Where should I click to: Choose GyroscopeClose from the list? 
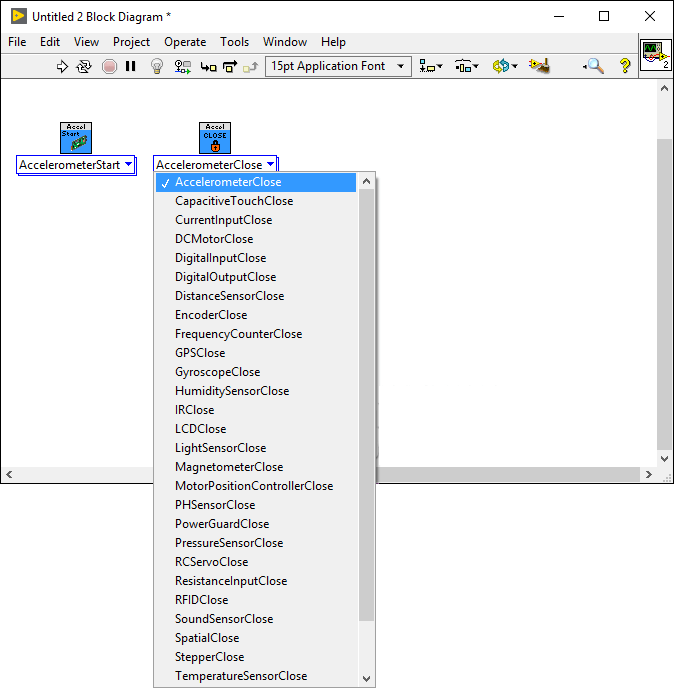256,372
